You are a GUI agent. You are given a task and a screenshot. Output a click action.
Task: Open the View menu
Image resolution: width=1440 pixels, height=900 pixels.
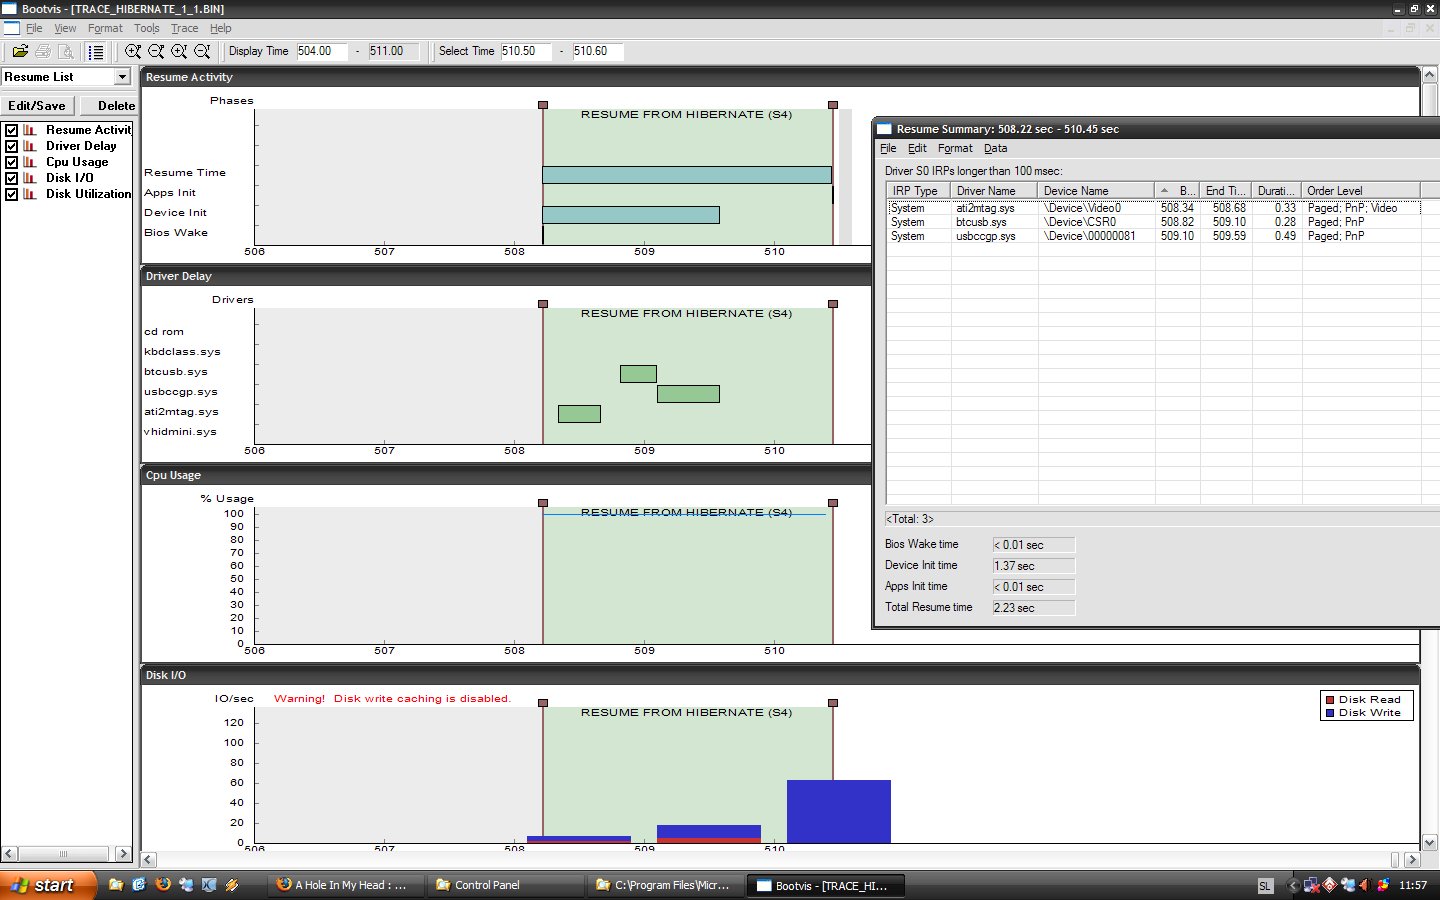pos(65,28)
